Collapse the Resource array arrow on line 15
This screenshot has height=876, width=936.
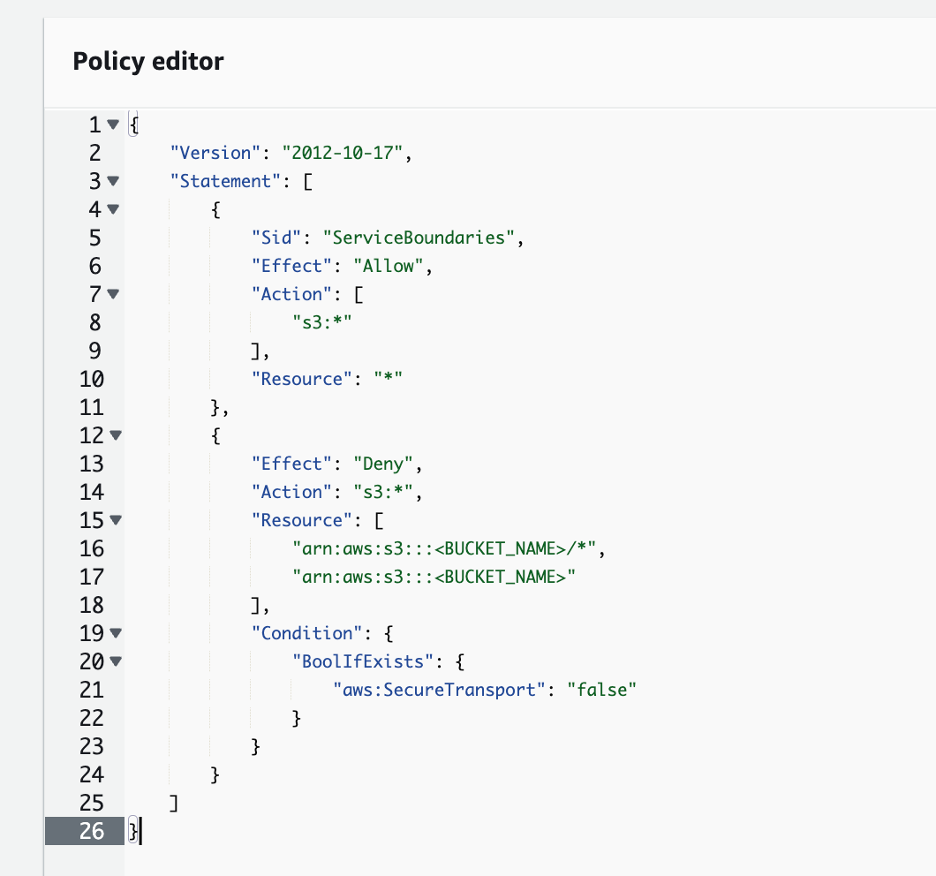point(116,520)
